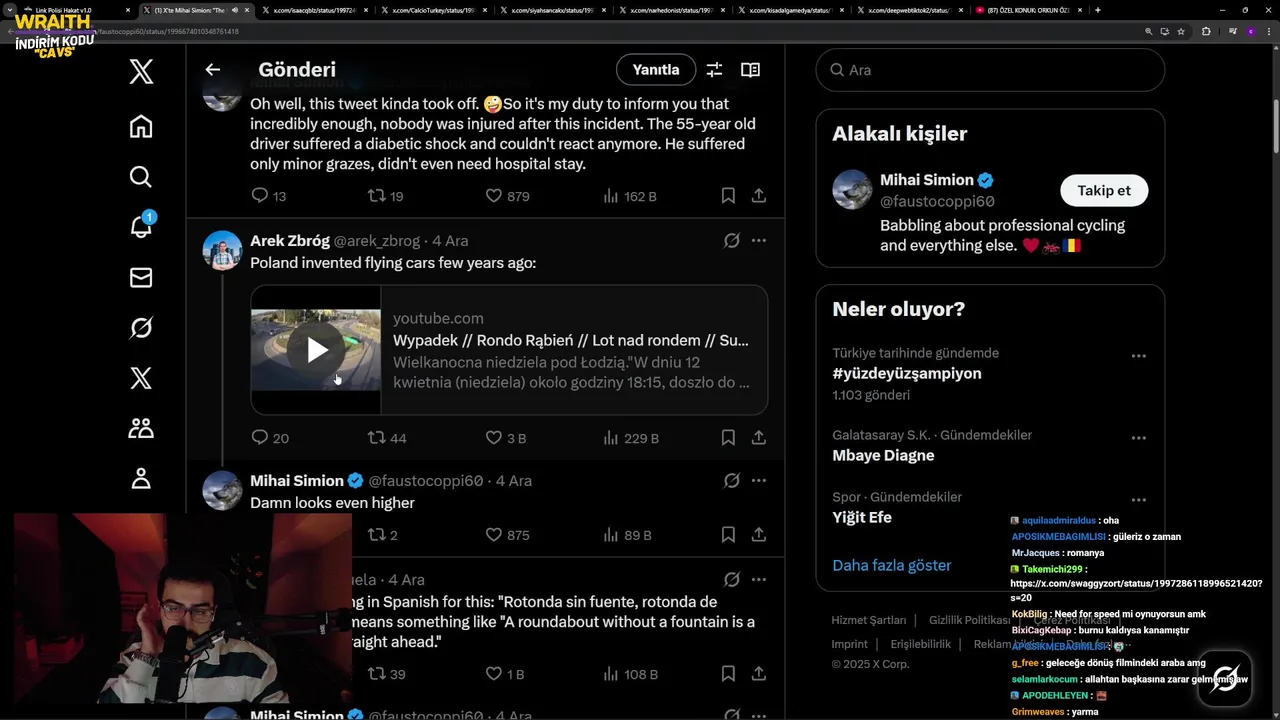Reply to the tweet with 13 replies
Image resolution: width=1280 pixels, height=720 pixels.
click(268, 196)
